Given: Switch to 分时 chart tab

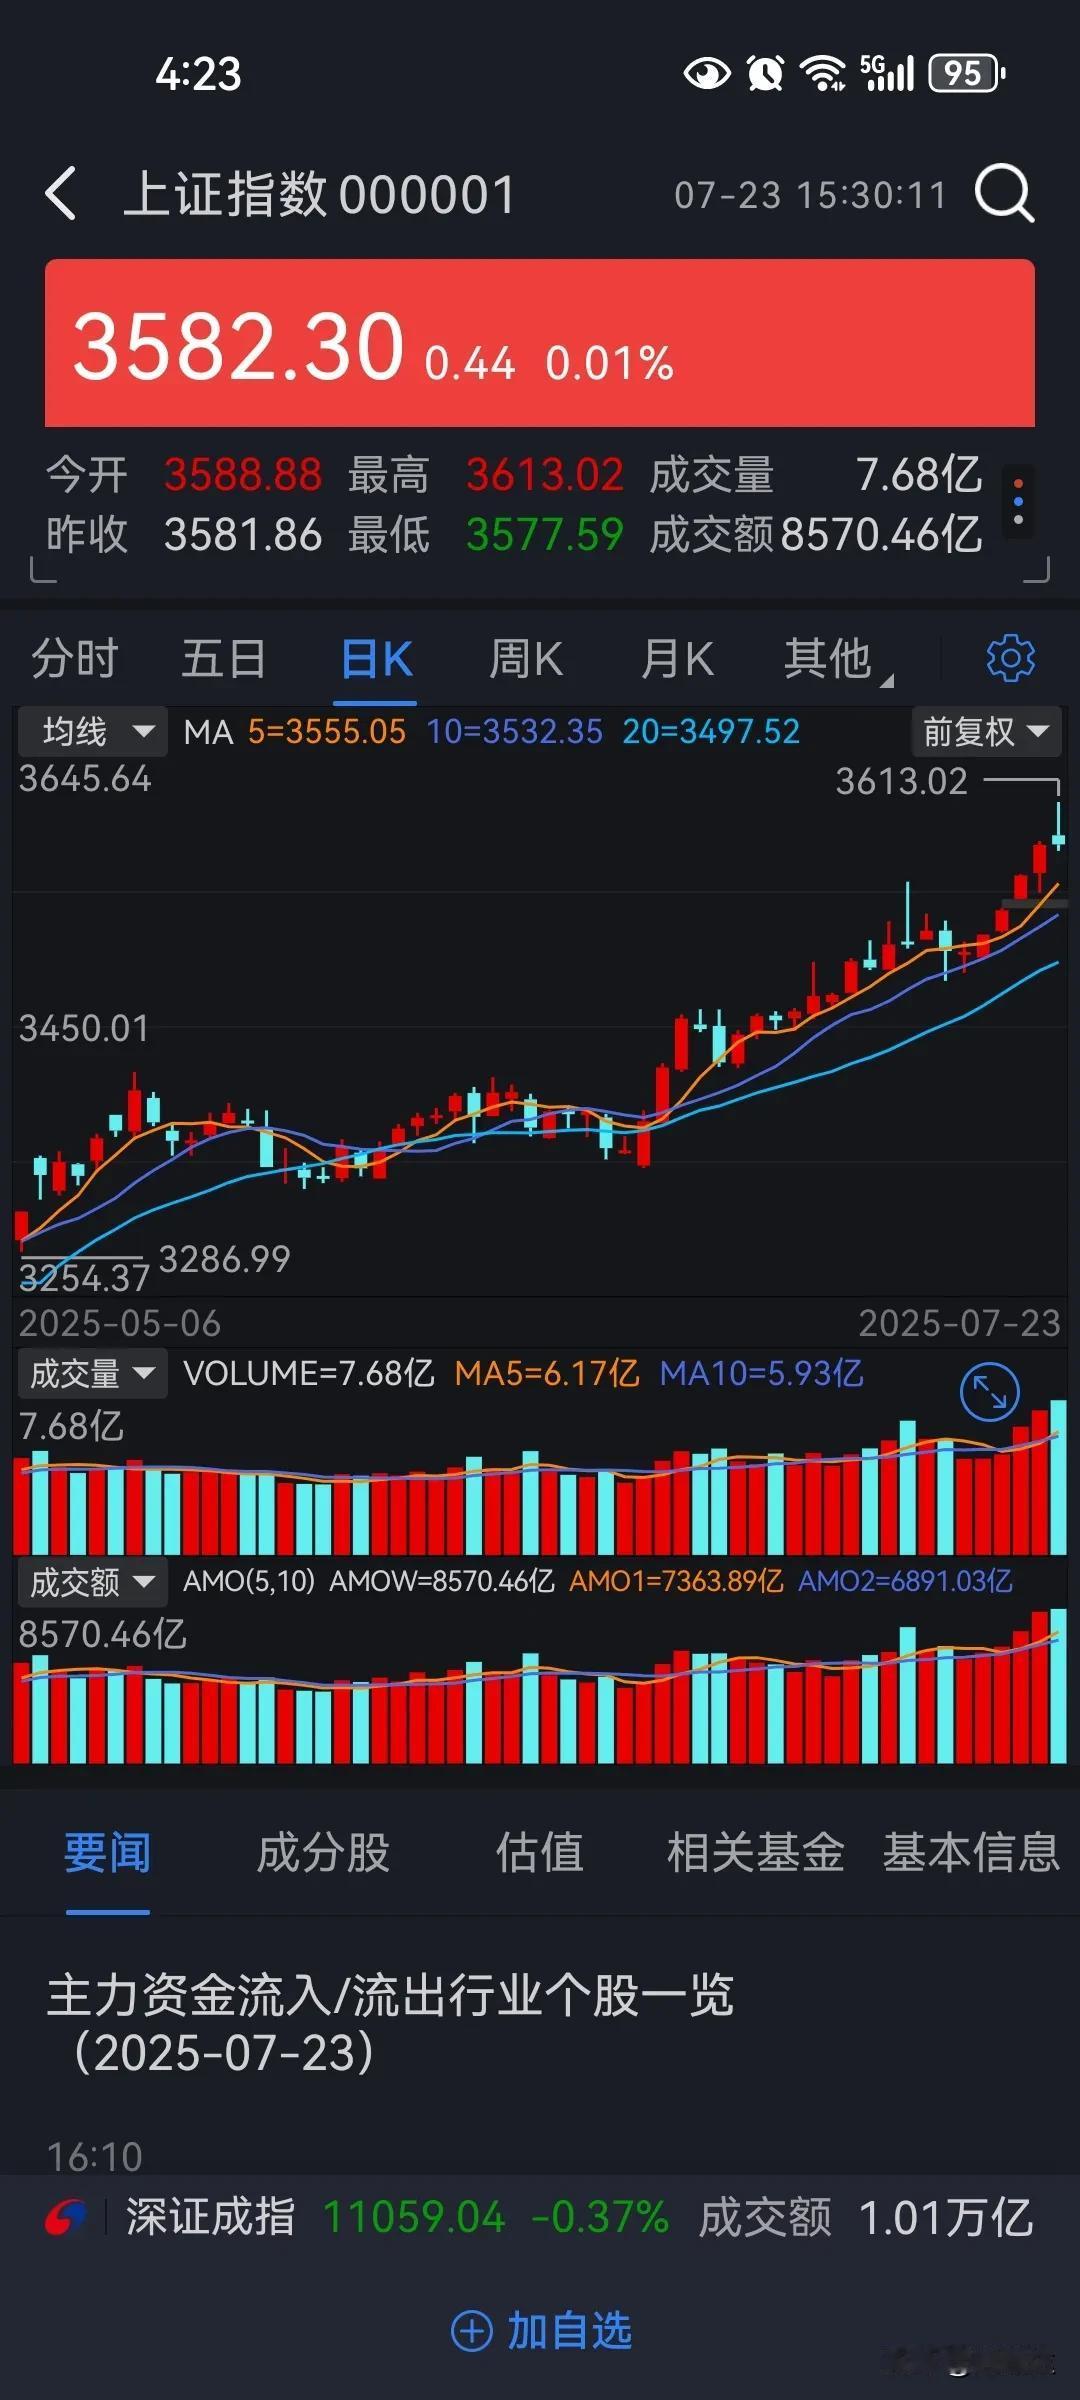Looking at the screenshot, I should point(75,659).
